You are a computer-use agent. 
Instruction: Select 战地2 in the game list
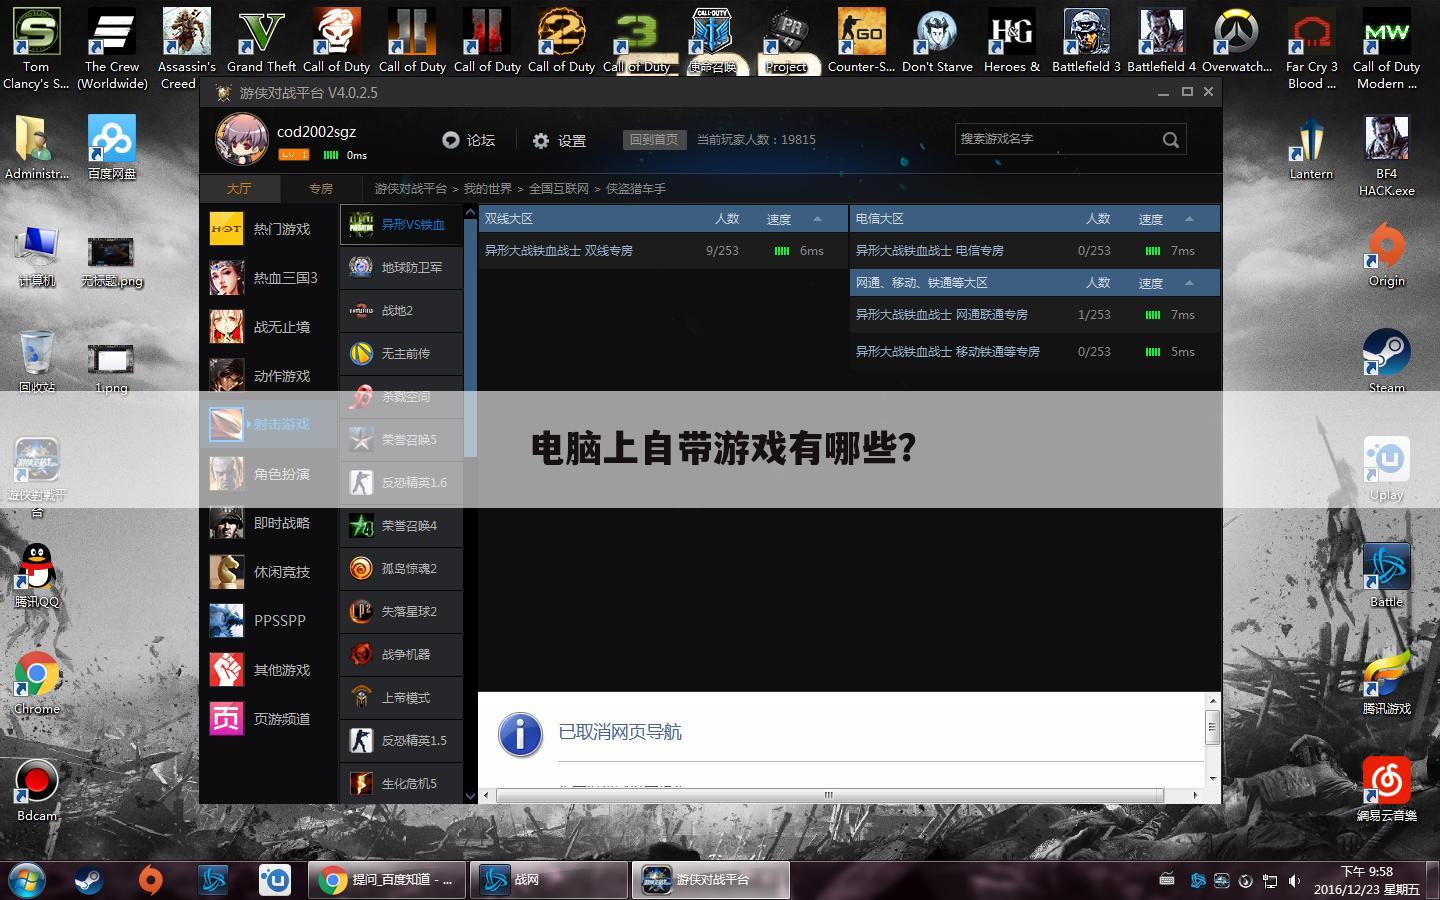point(402,311)
